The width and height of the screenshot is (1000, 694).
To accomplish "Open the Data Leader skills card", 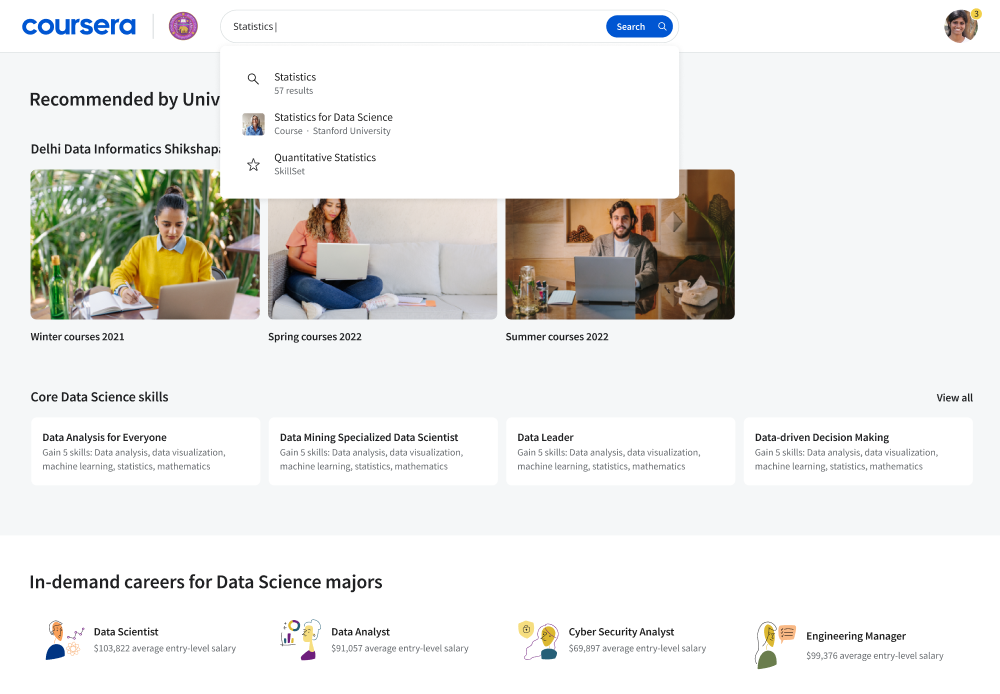I will pos(621,452).
